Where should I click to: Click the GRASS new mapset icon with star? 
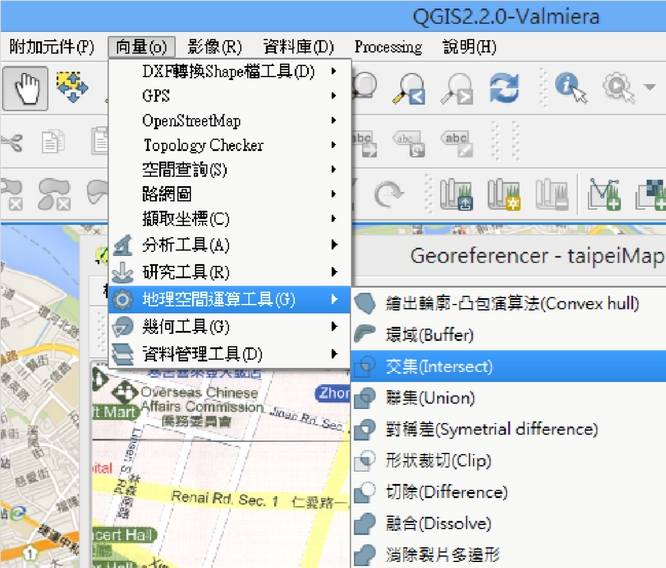[504, 195]
